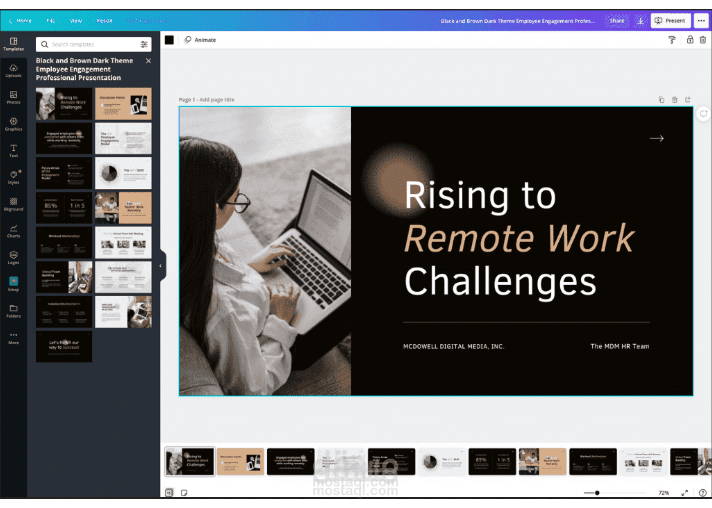Click the delete page icon above canvas
Screen dimensions: 712x508
point(674,99)
